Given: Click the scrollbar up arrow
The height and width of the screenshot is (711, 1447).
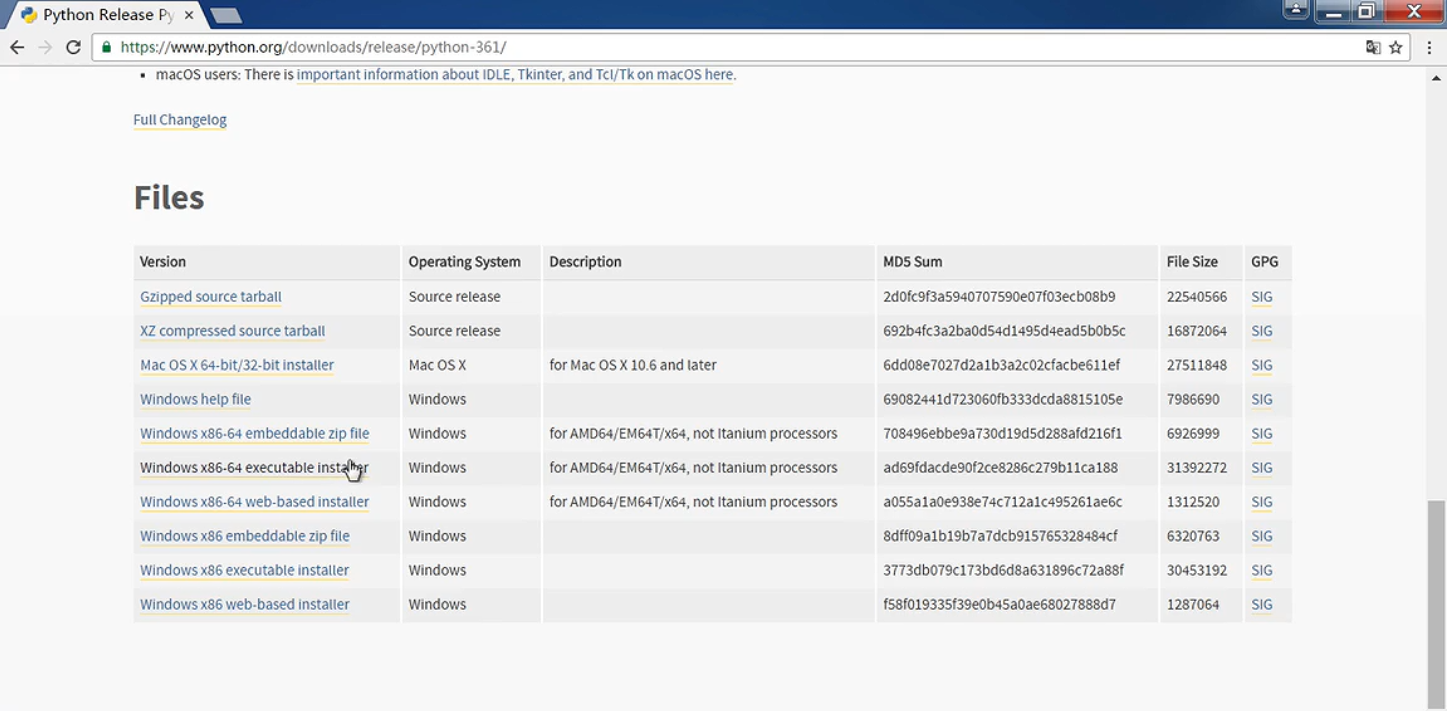Looking at the screenshot, I should tap(1436, 77).
